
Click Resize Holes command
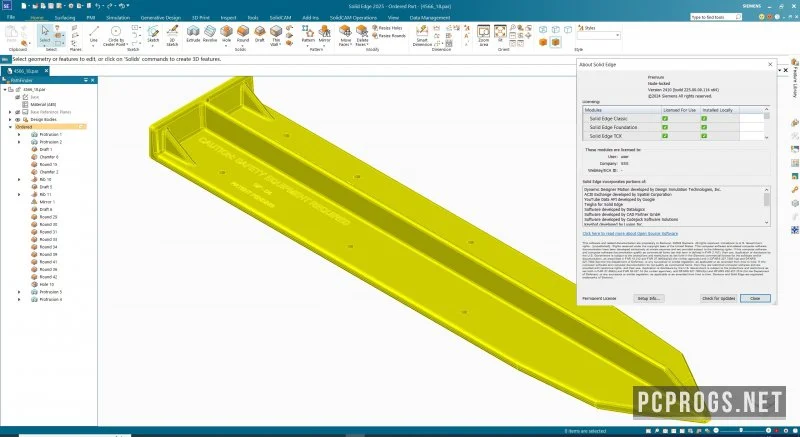pos(387,28)
